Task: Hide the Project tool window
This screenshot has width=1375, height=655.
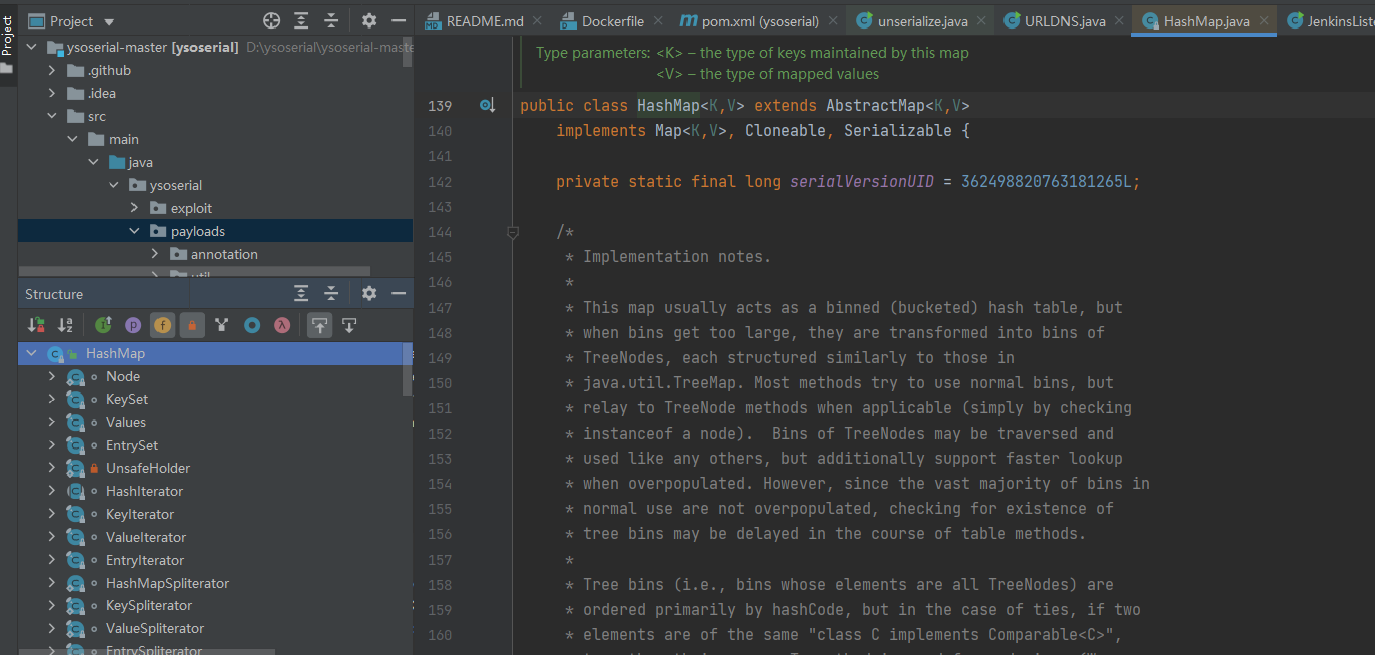Action: tap(399, 20)
